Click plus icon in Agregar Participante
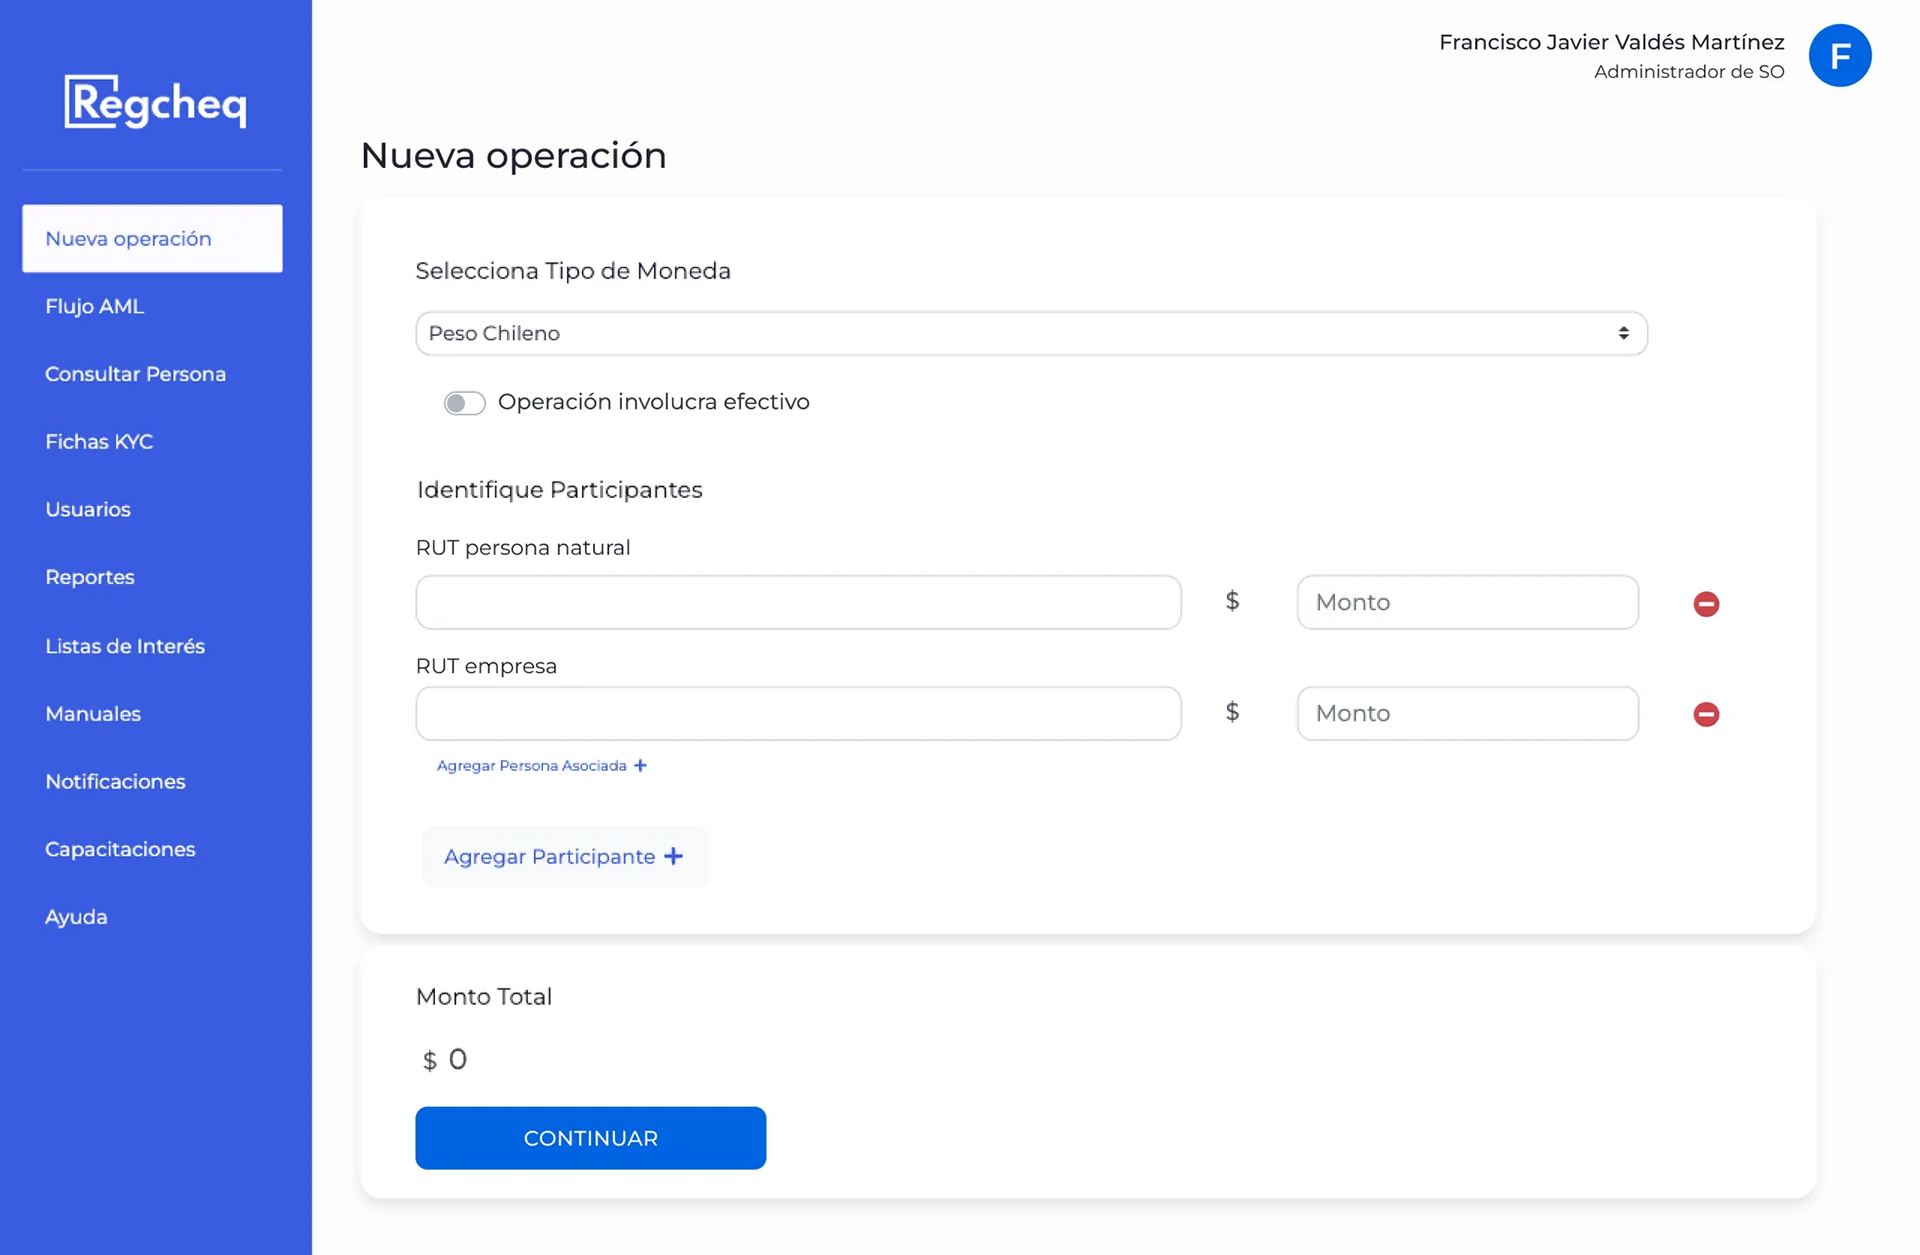 point(674,857)
